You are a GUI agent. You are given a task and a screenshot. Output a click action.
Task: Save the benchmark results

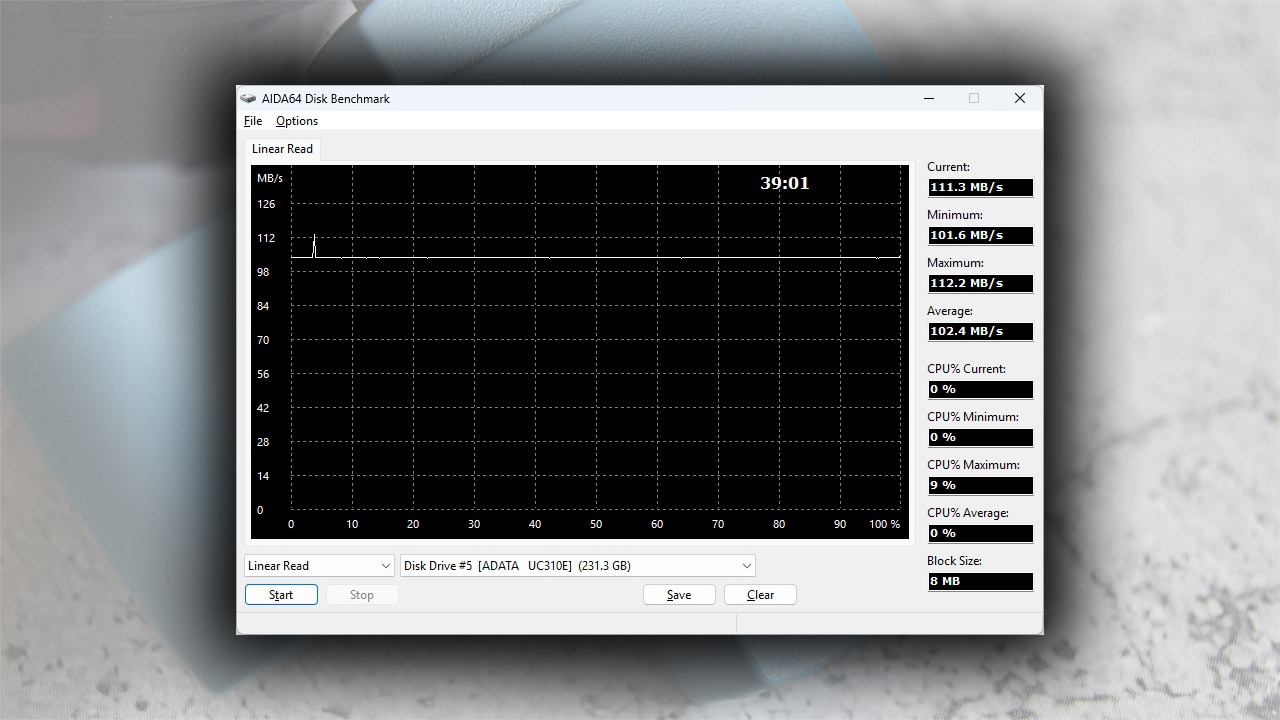point(679,595)
